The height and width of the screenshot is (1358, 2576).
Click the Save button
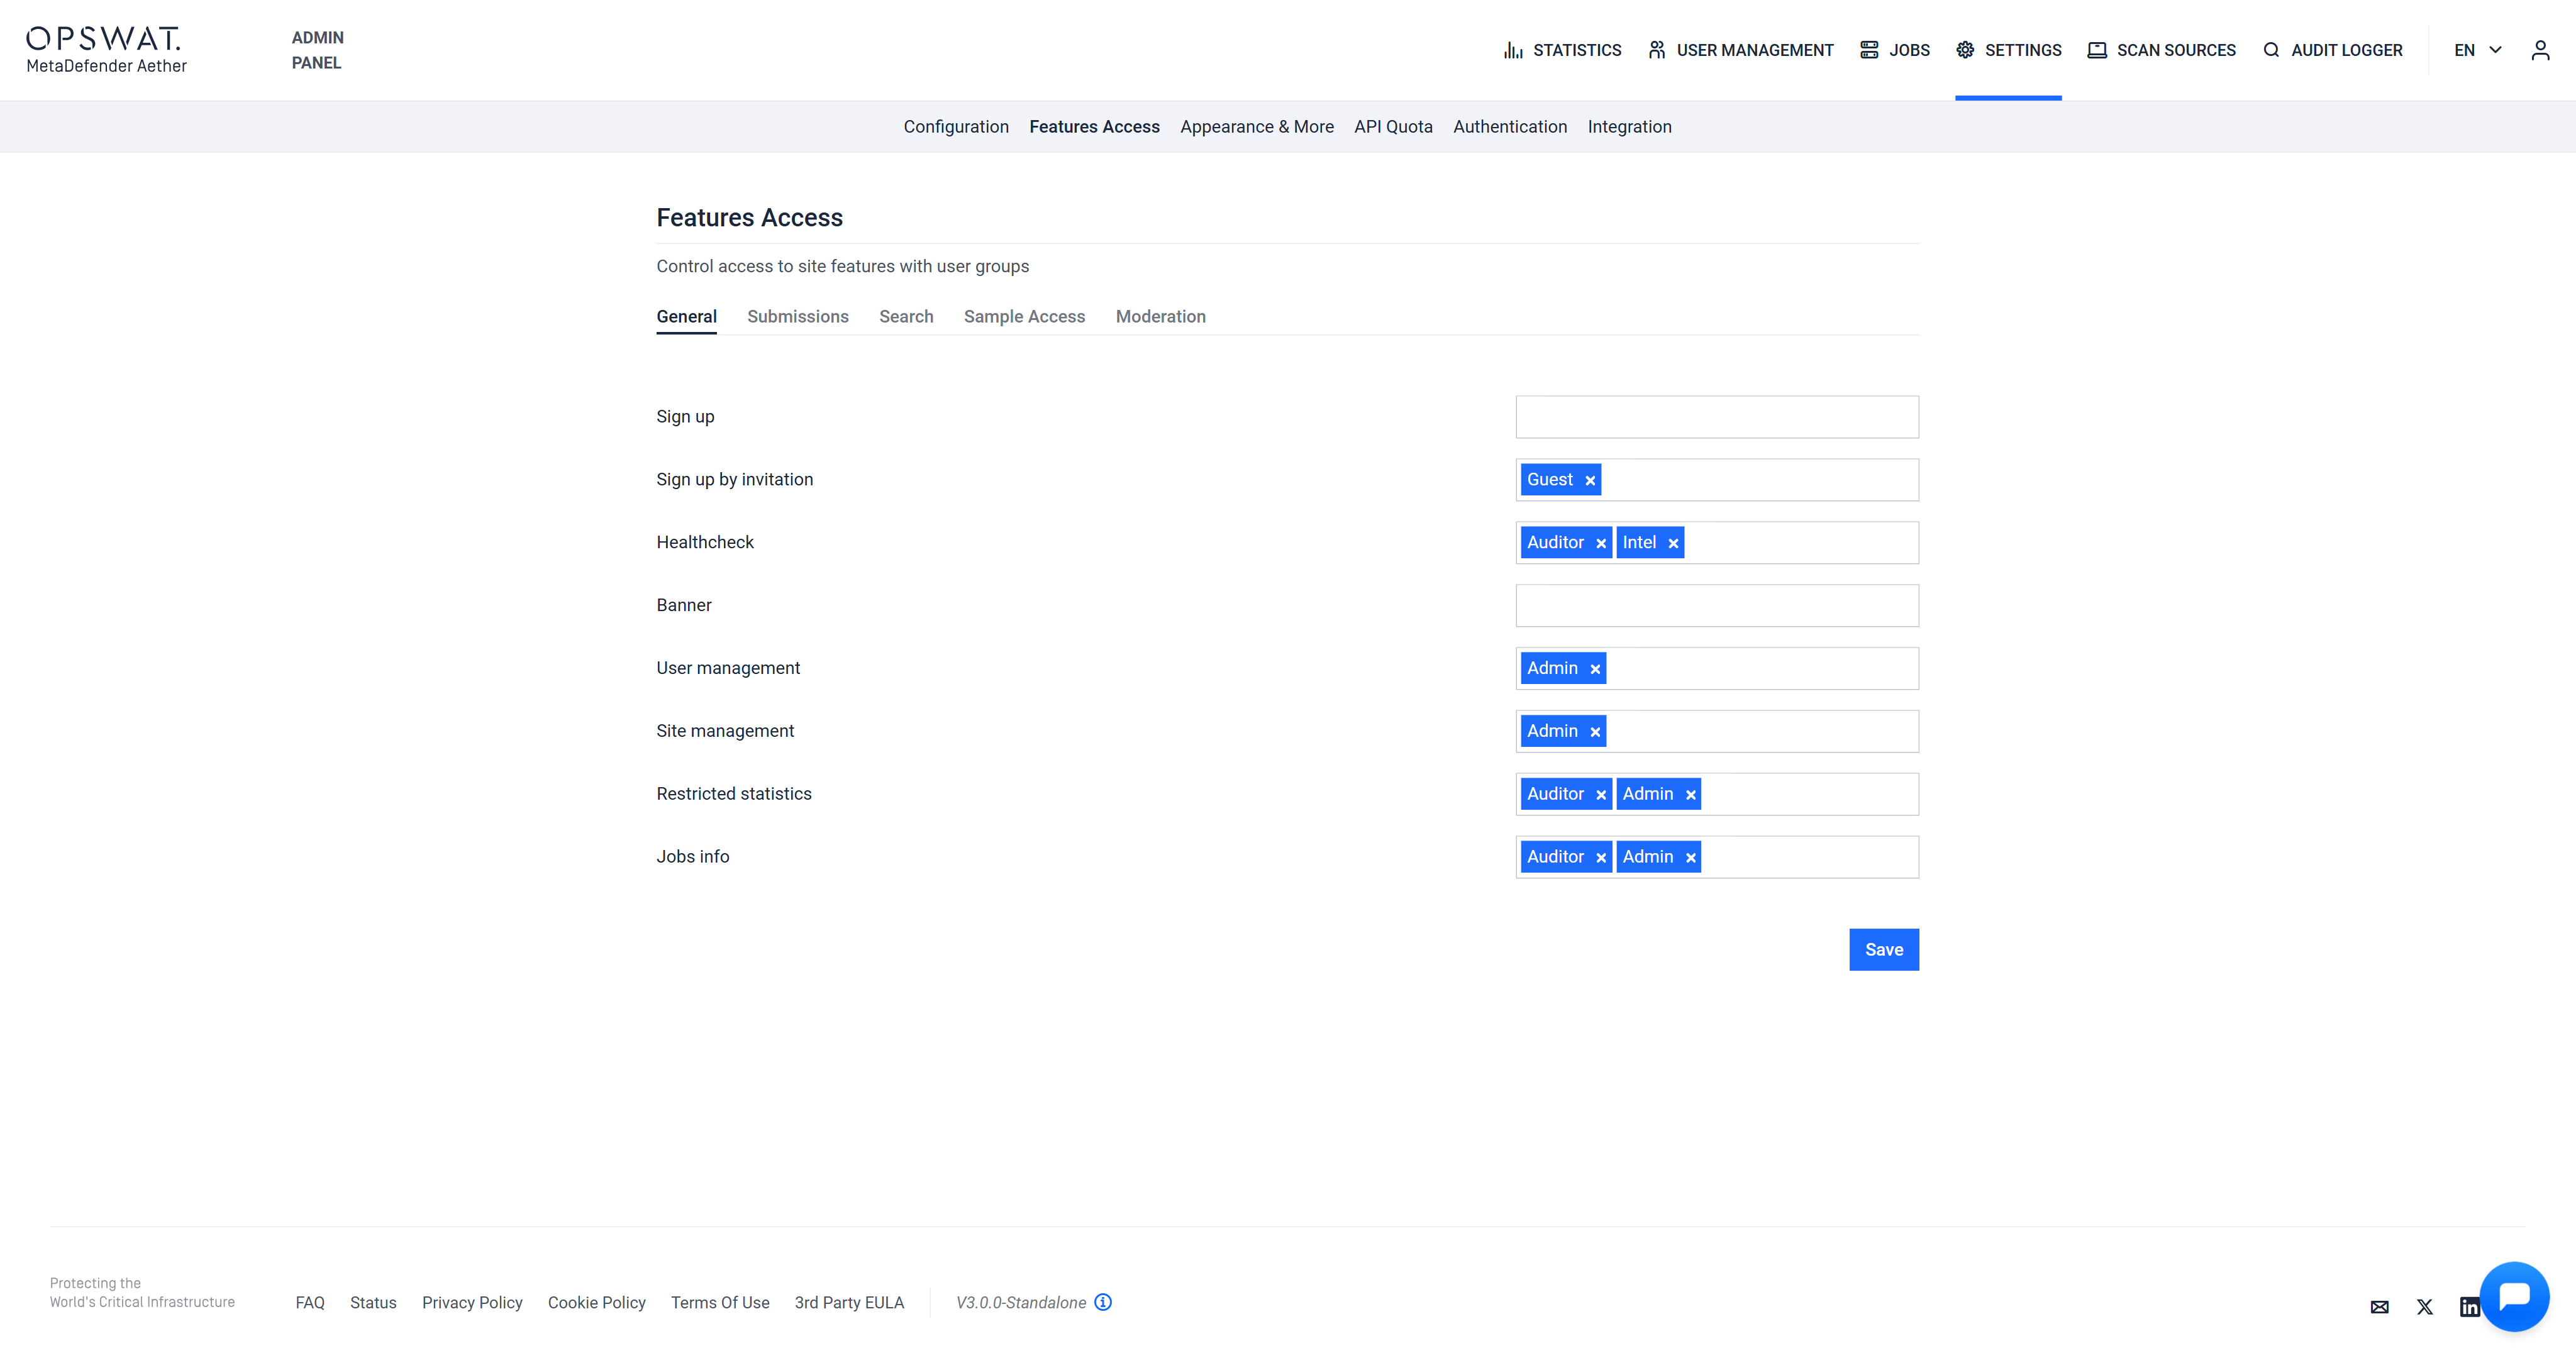1883,949
